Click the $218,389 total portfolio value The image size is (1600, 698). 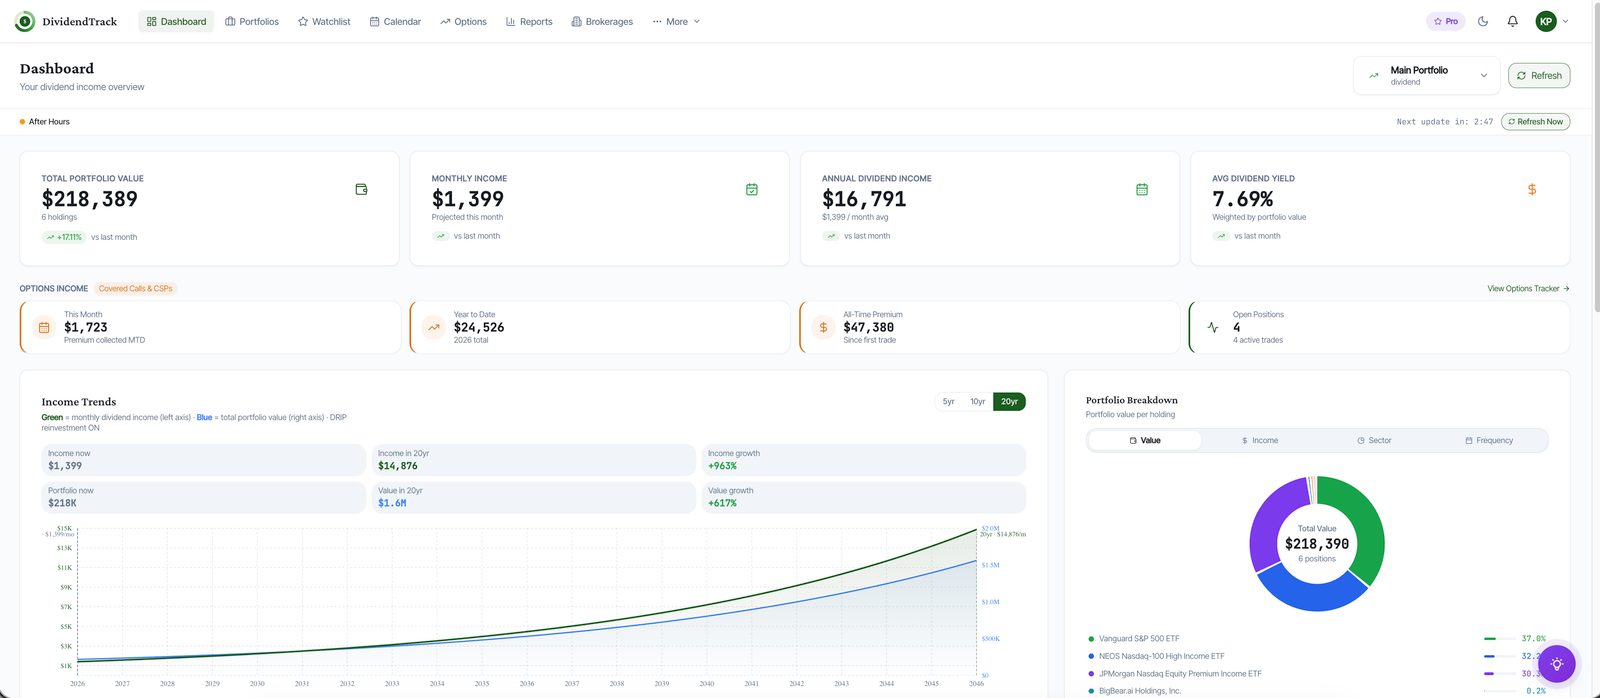90,199
